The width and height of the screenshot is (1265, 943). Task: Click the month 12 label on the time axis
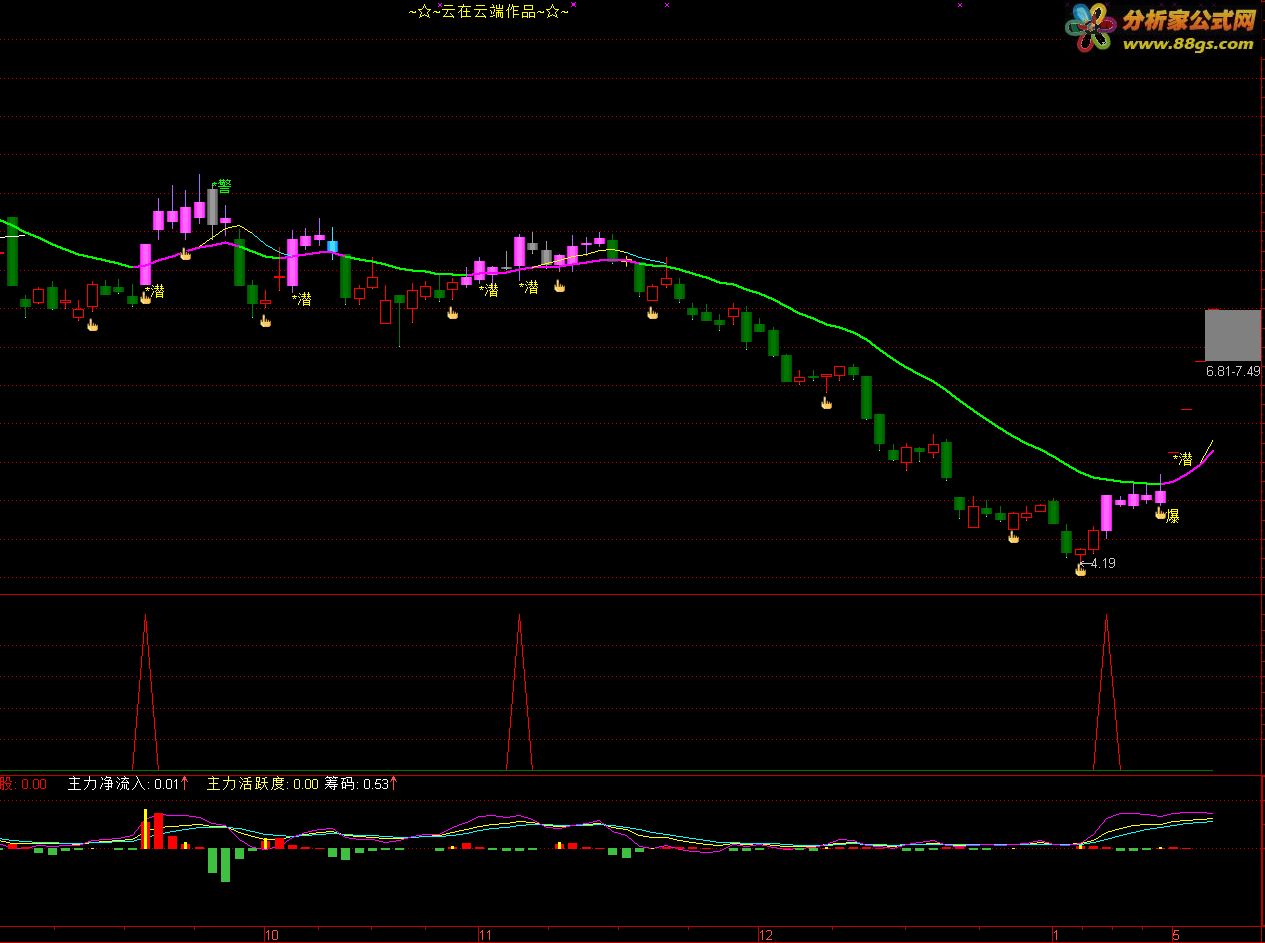point(766,935)
